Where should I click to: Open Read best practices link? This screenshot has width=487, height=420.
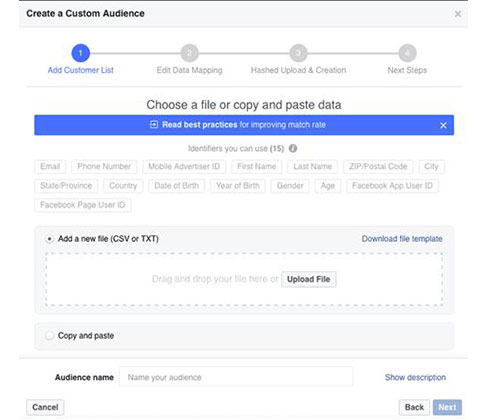pyautogui.click(x=200, y=125)
